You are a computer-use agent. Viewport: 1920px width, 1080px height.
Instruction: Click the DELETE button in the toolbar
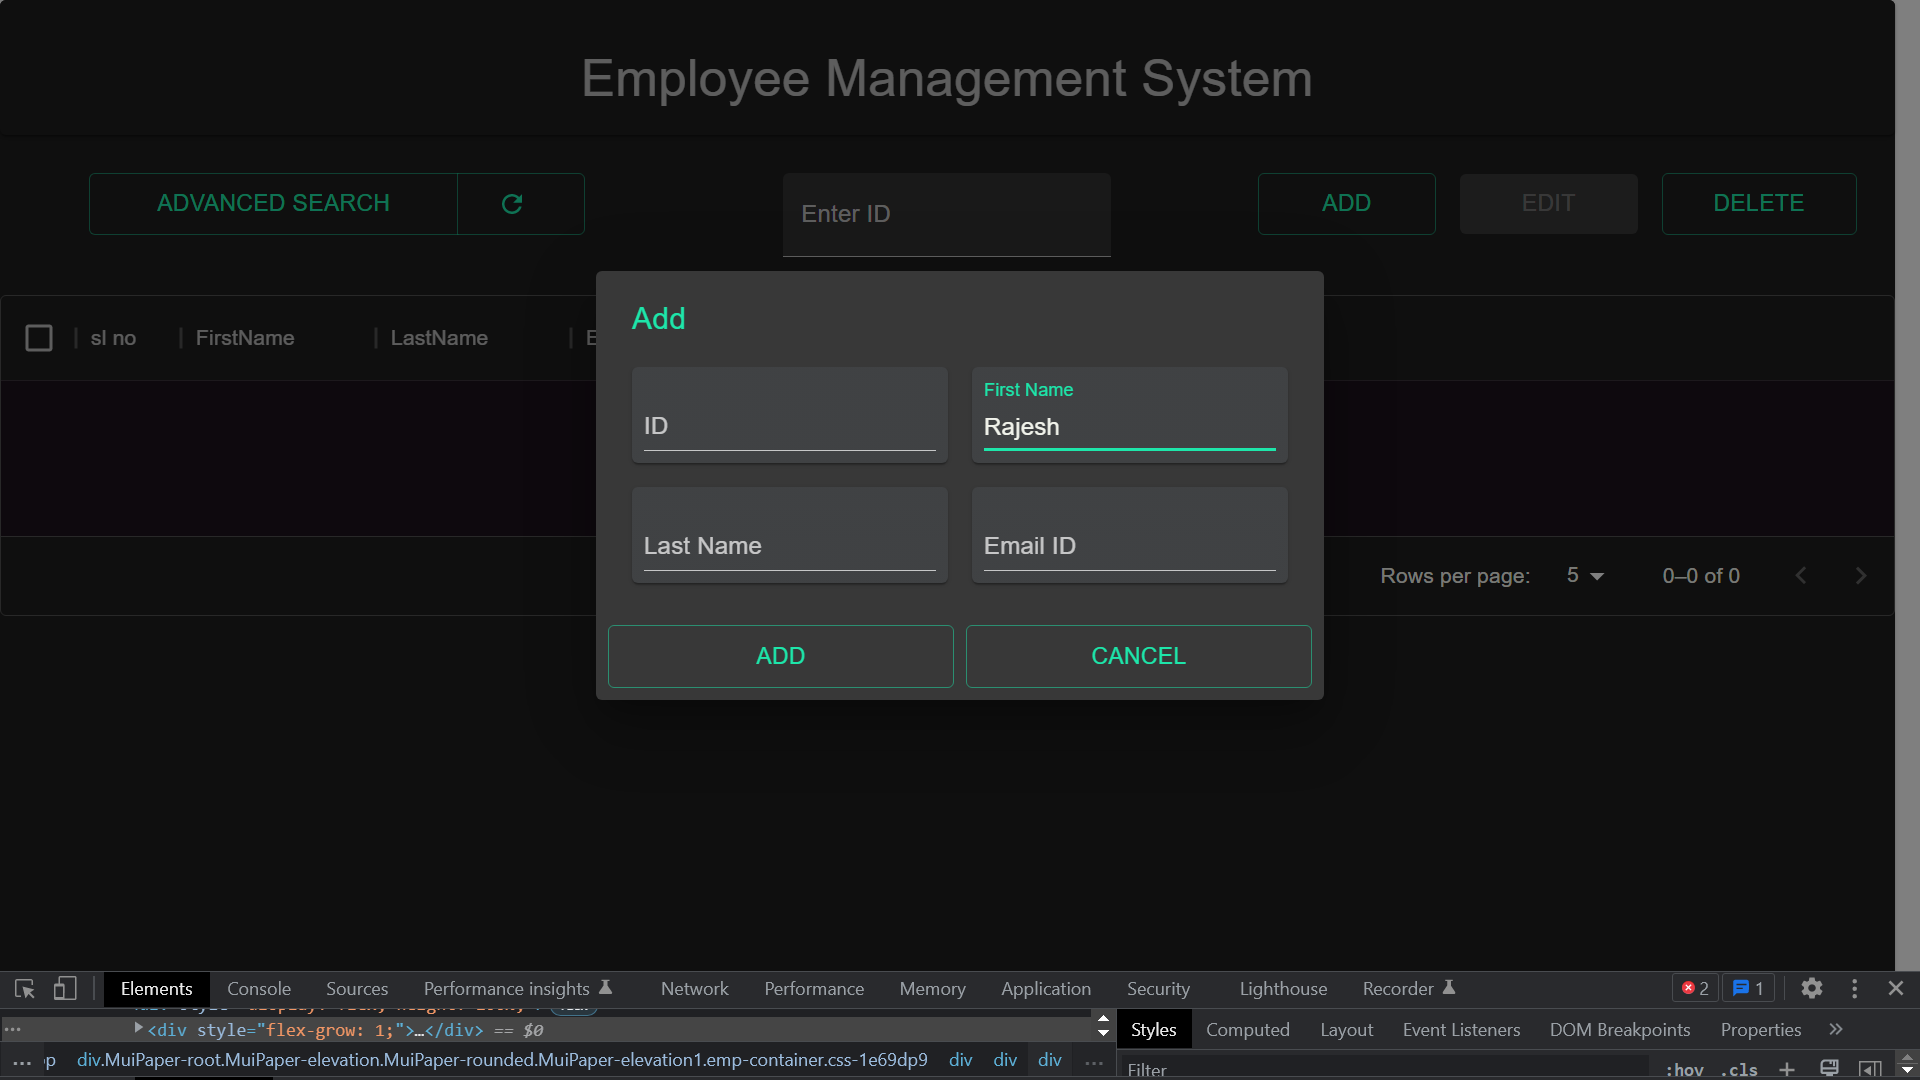point(1759,204)
